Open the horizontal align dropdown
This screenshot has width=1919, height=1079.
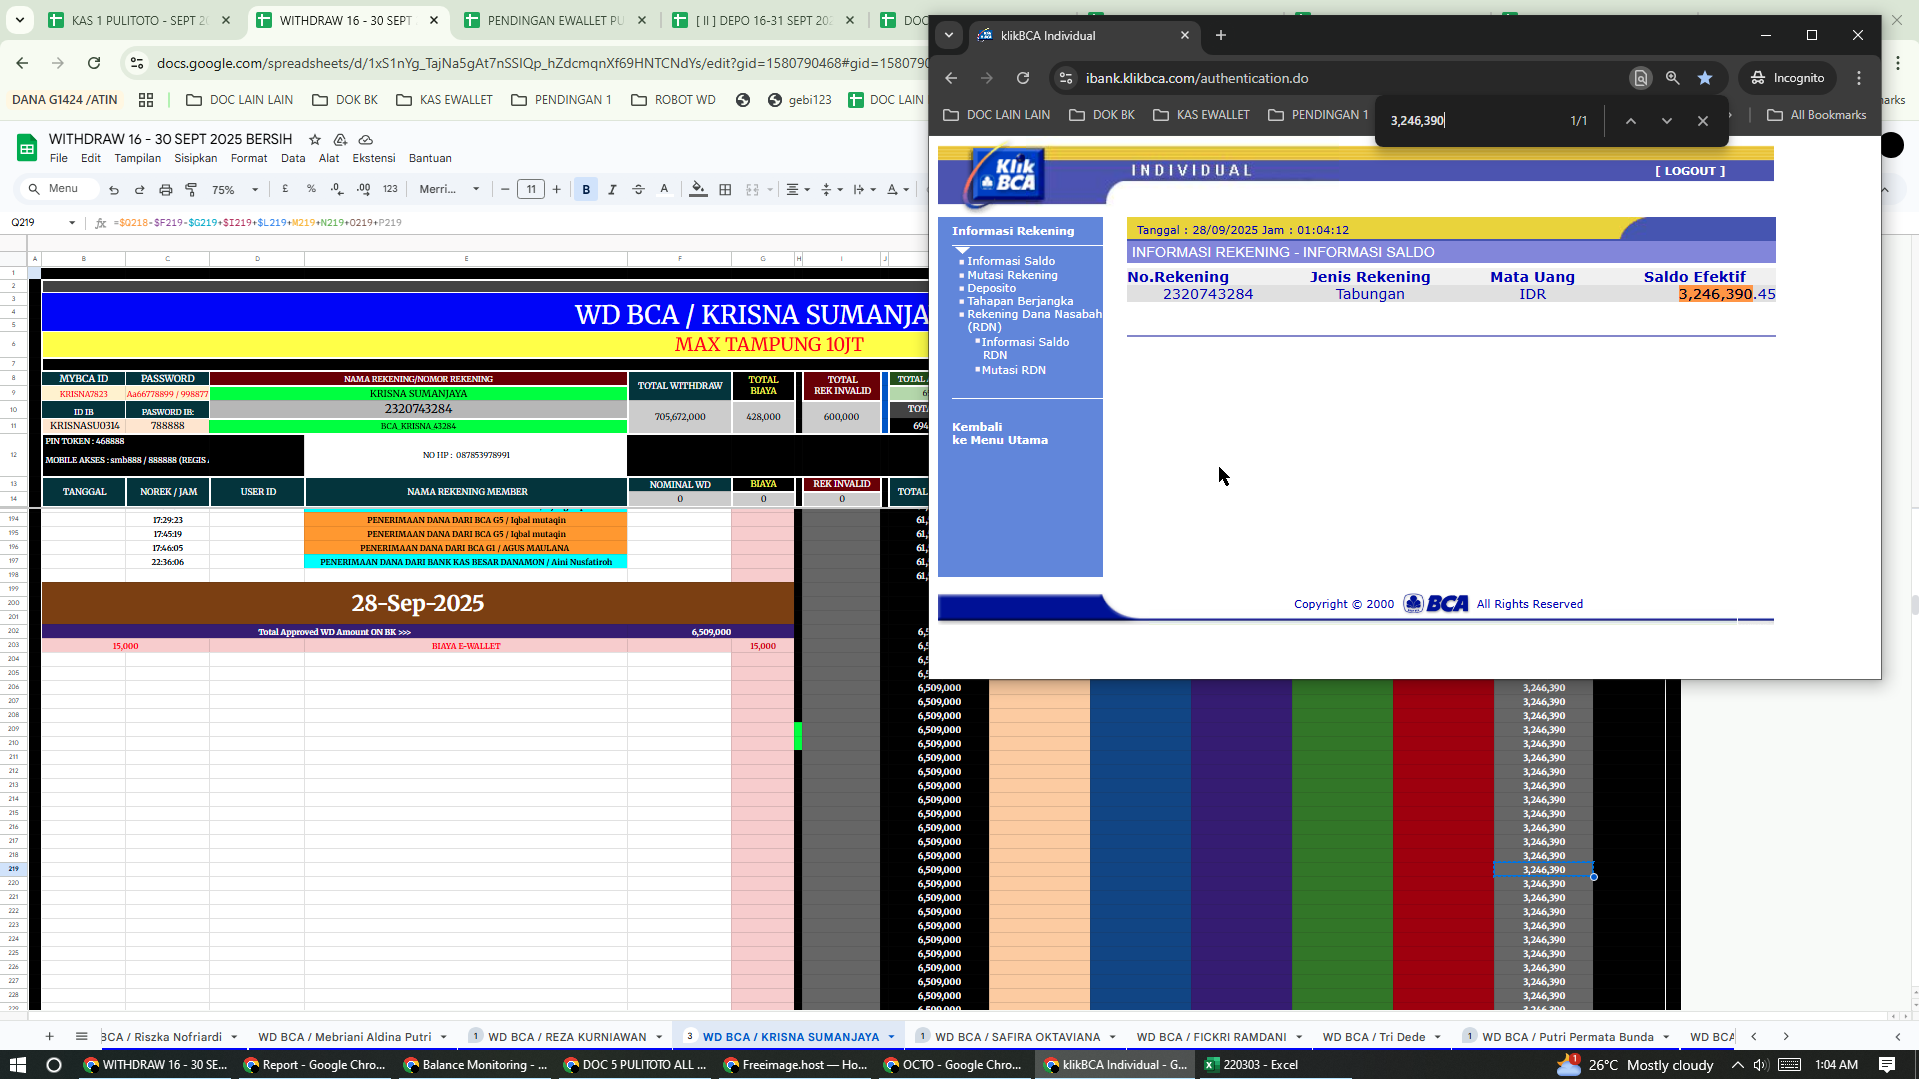pos(797,189)
